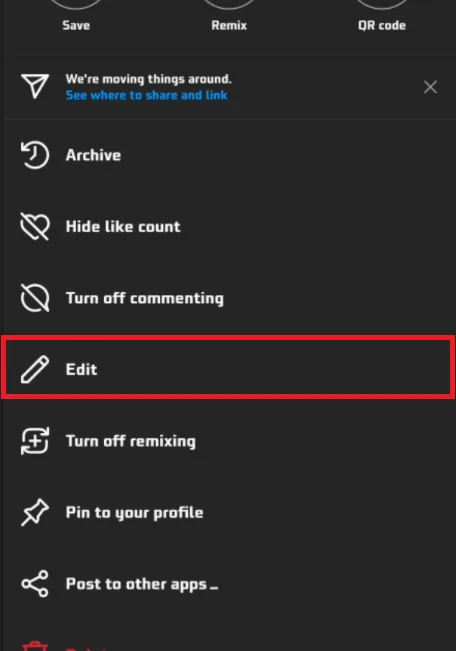The width and height of the screenshot is (456, 651).
Task: Click the crossed-out heart icon
Action: pos(35,226)
